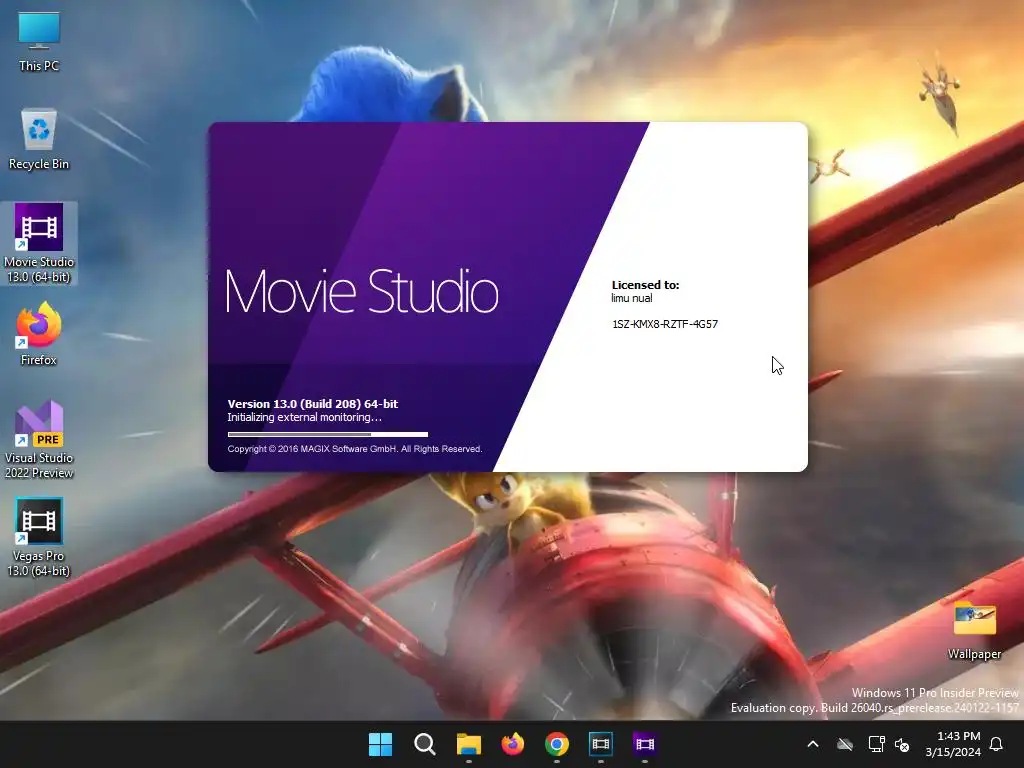
Task: Open the Windows Start menu
Action: pos(380,744)
